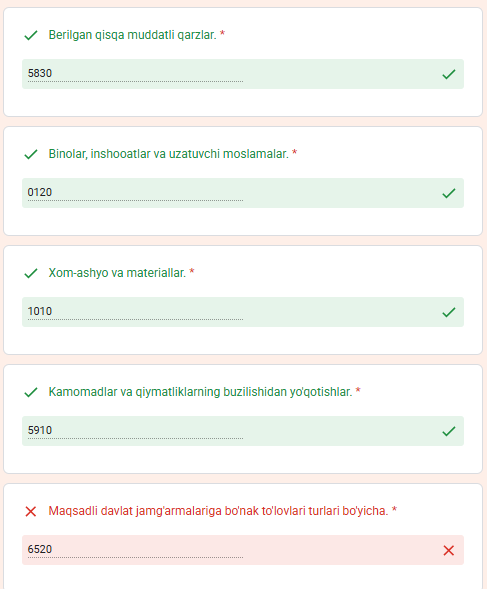Screen dimensions: 487x589
Task: Click the Kamomadlar va qiymatliklarning question title
Action: (200, 392)
